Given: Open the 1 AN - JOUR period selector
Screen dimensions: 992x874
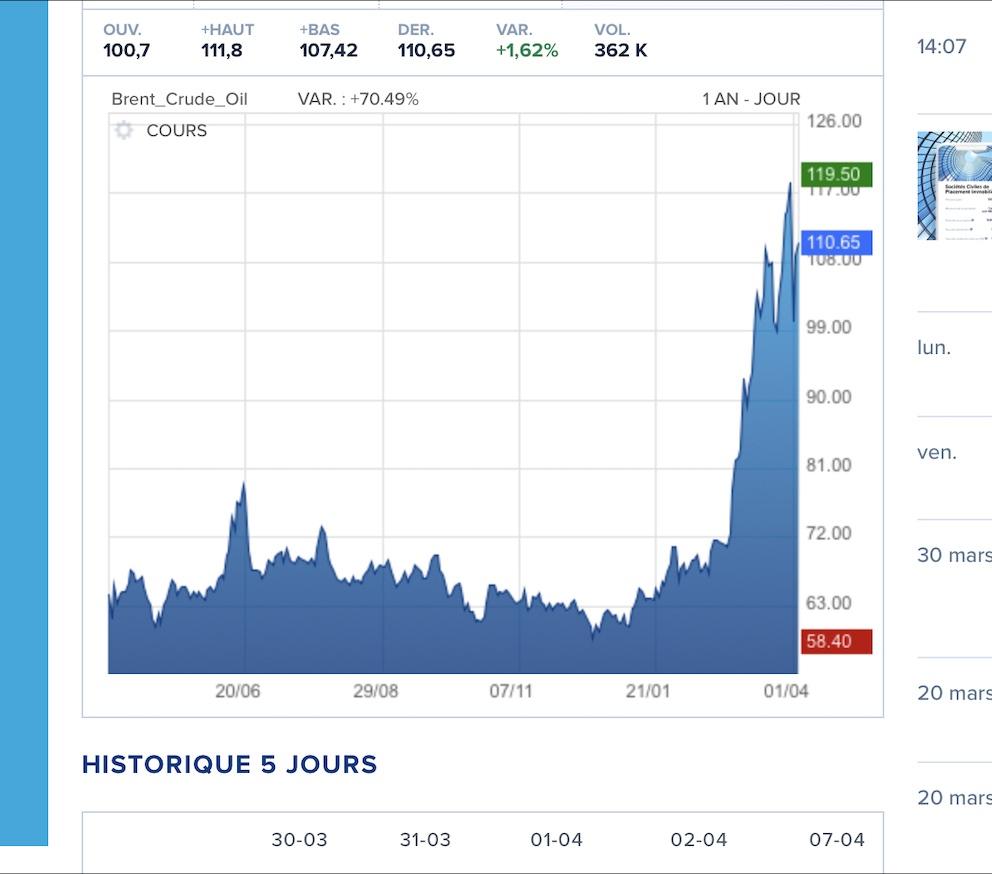Looking at the screenshot, I should click(751, 99).
